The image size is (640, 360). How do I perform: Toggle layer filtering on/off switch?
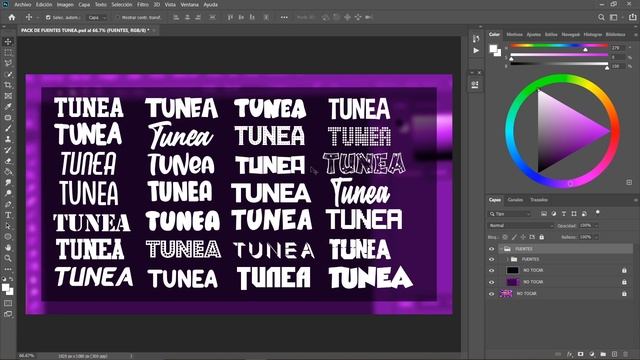(598, 212)
